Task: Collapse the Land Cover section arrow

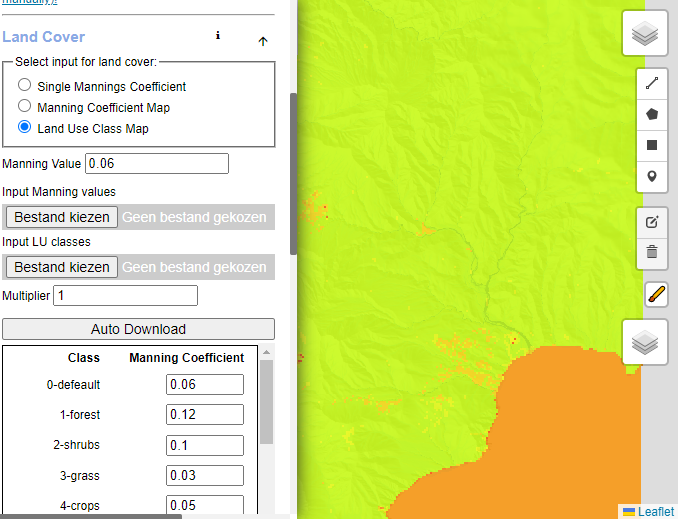Action: [263, 41]
